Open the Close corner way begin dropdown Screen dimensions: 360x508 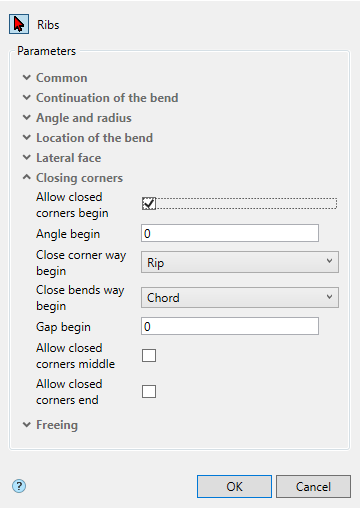(240, 262)
